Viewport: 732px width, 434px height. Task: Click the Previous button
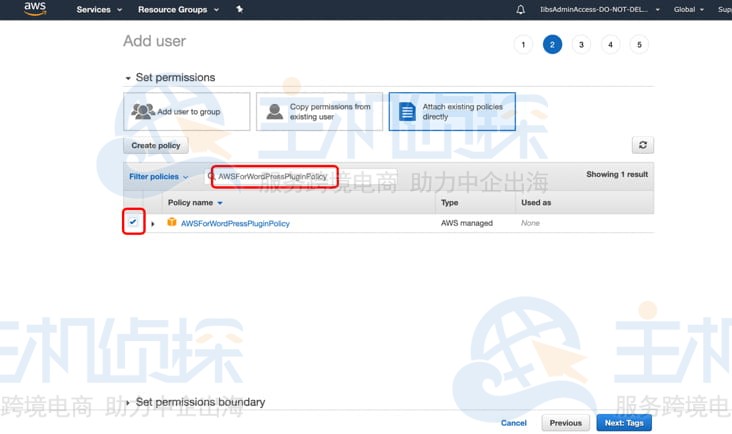(x=565, y=423)
